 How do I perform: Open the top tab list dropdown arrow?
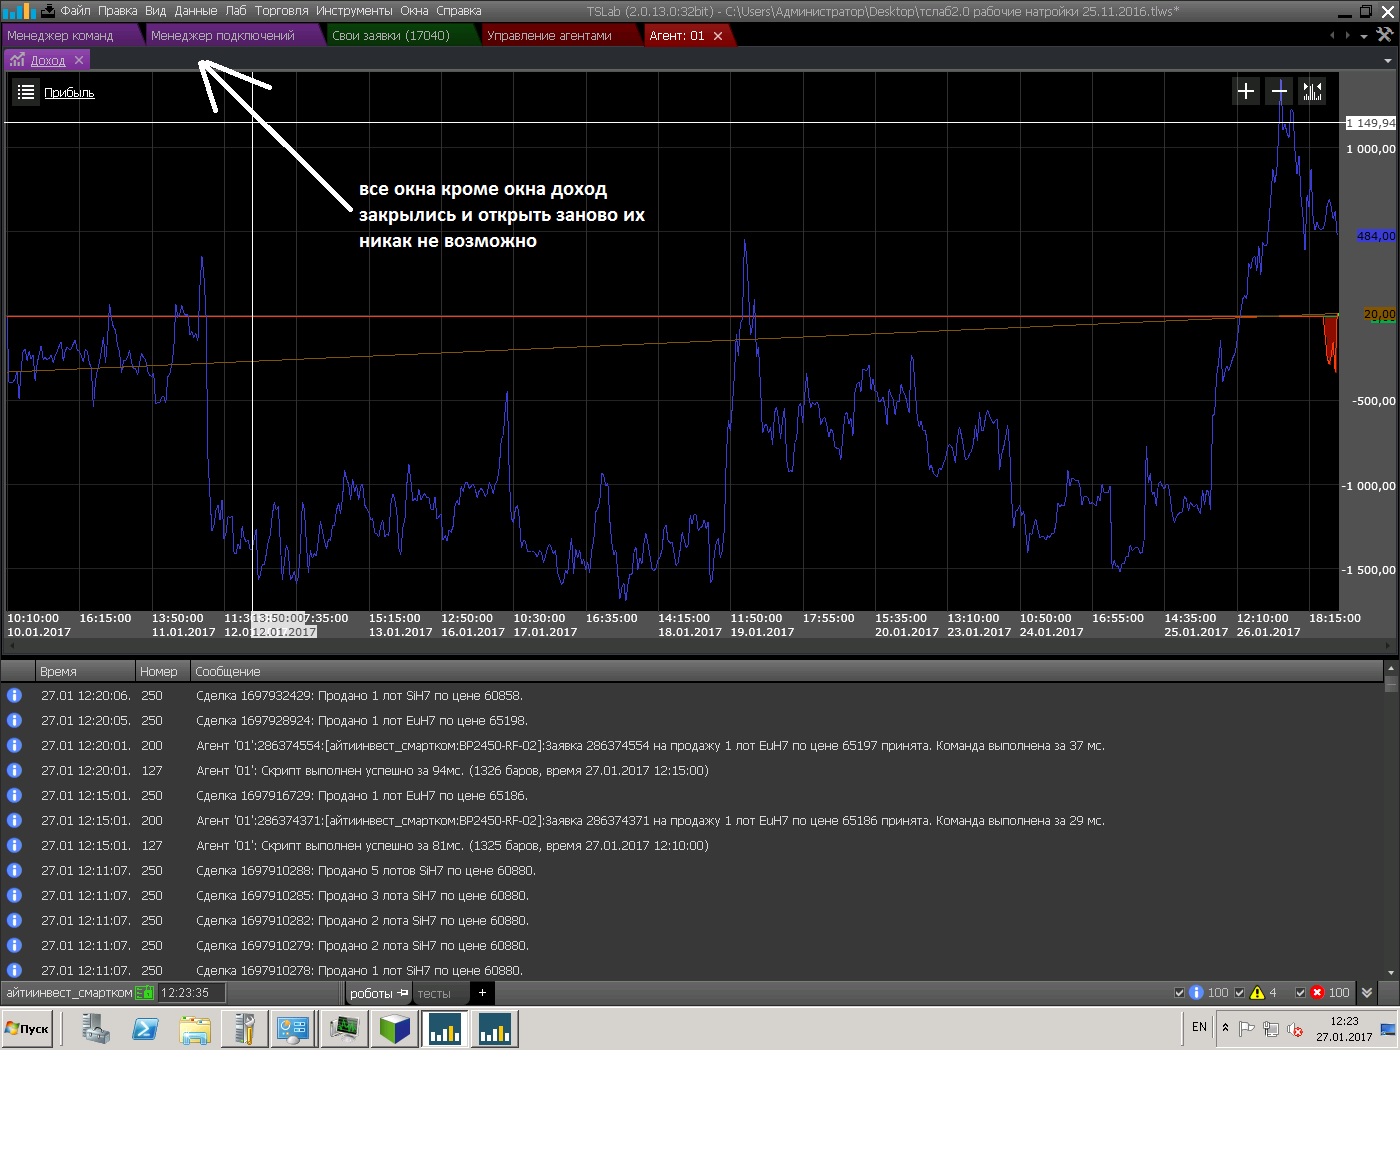(1363, 36)
